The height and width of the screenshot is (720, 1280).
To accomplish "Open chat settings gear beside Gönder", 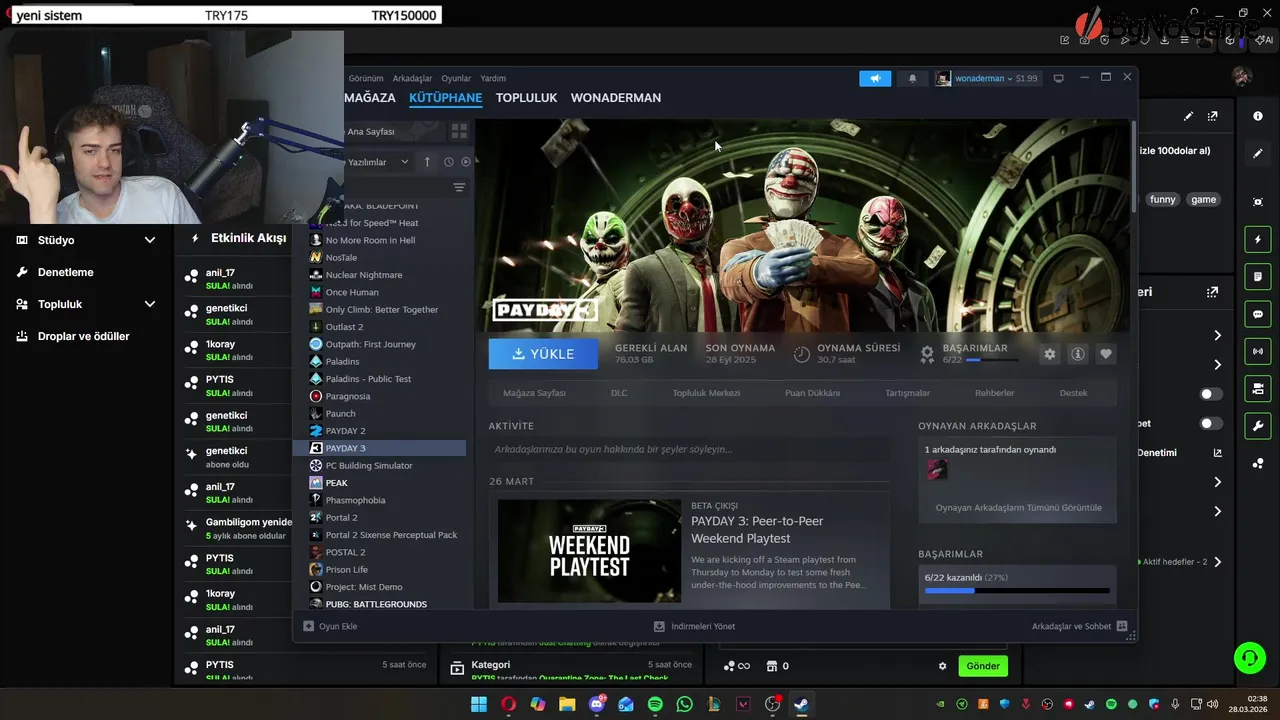I will click(942, 666).
